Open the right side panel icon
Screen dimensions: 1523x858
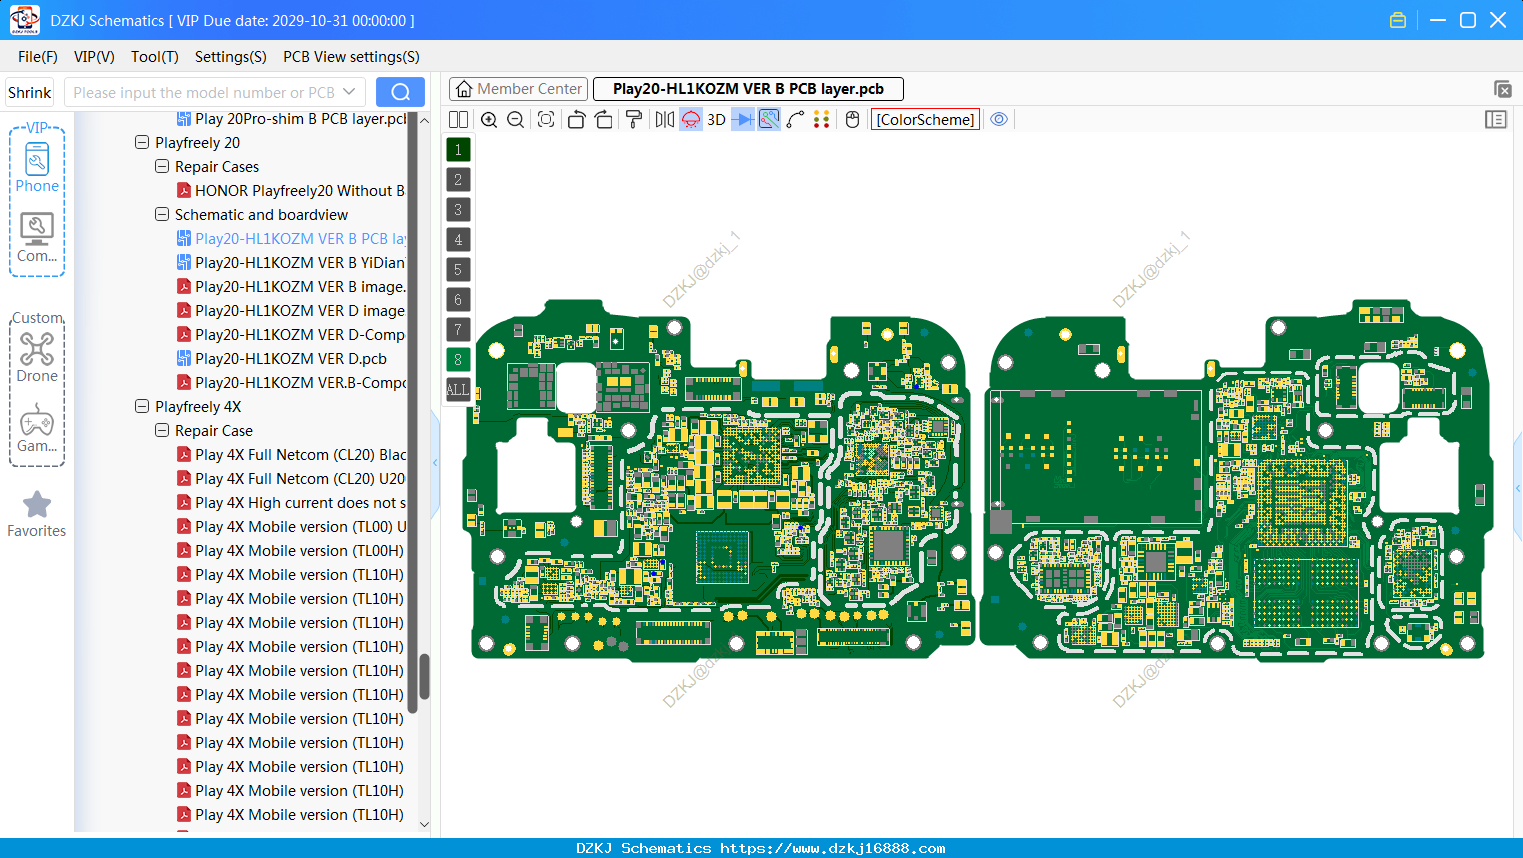click(1496, 120)
